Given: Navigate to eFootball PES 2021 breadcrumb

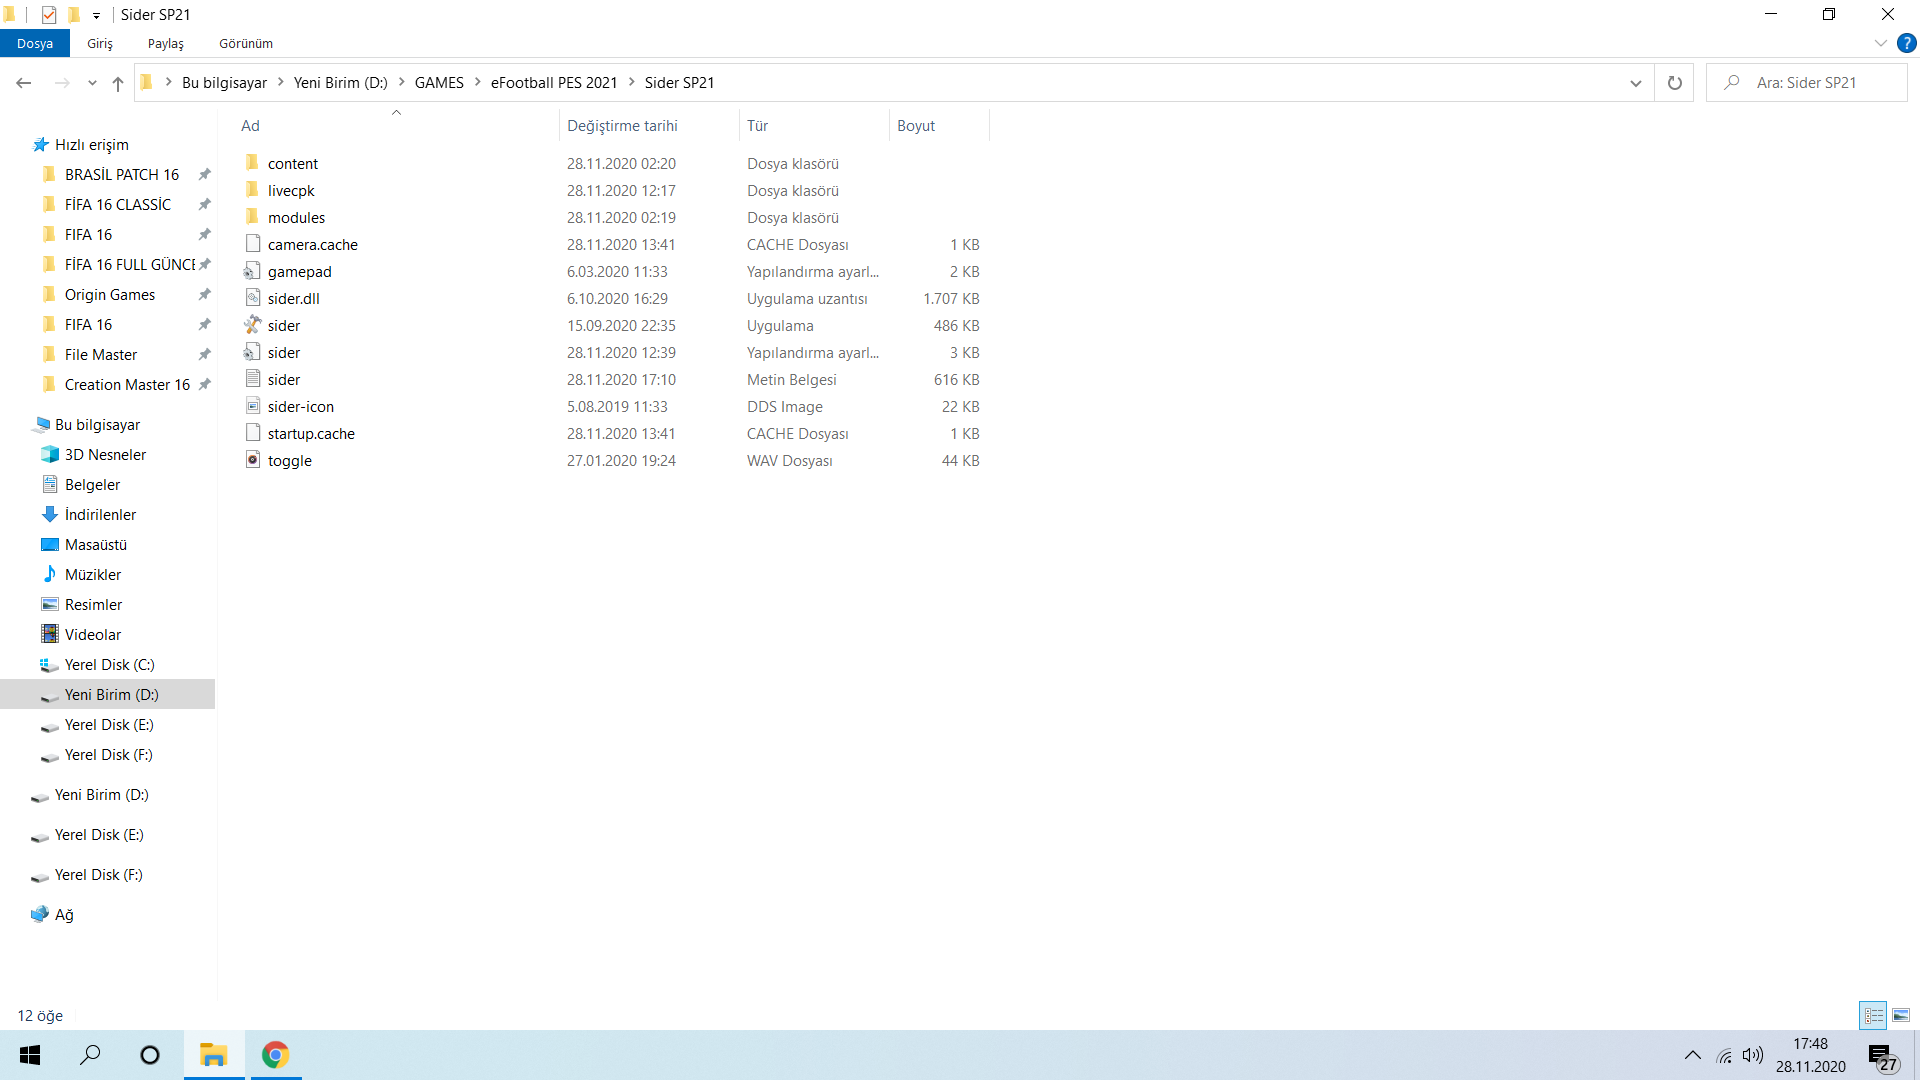Looking at the screenshot, I should click(x=553, y=83).
